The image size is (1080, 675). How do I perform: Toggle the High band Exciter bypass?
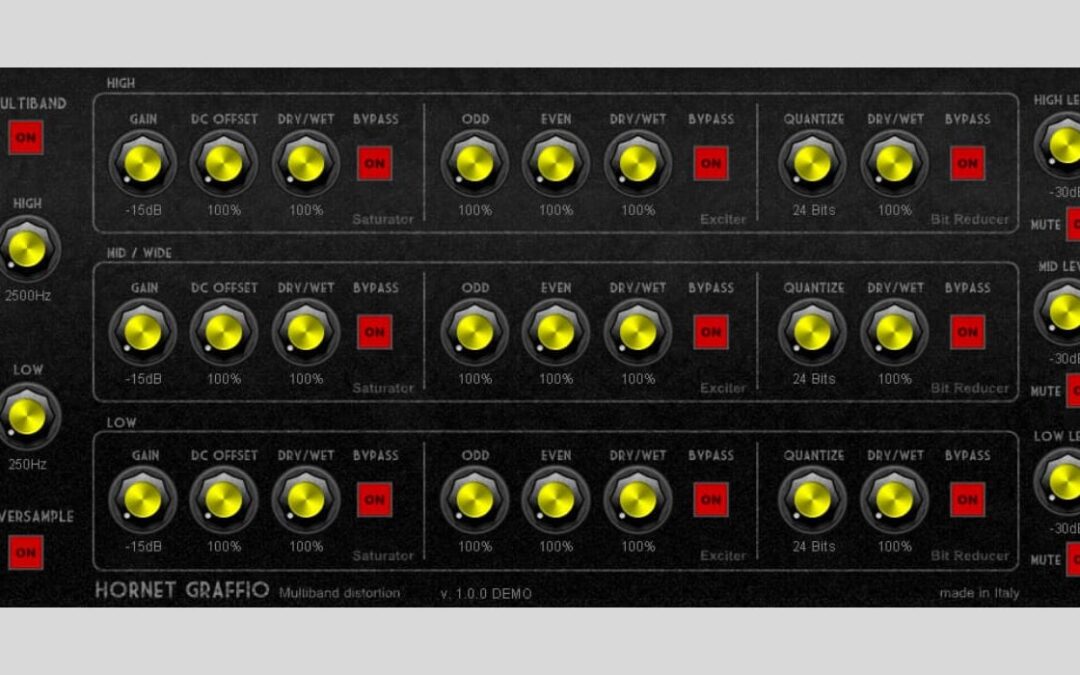point(711,163)
